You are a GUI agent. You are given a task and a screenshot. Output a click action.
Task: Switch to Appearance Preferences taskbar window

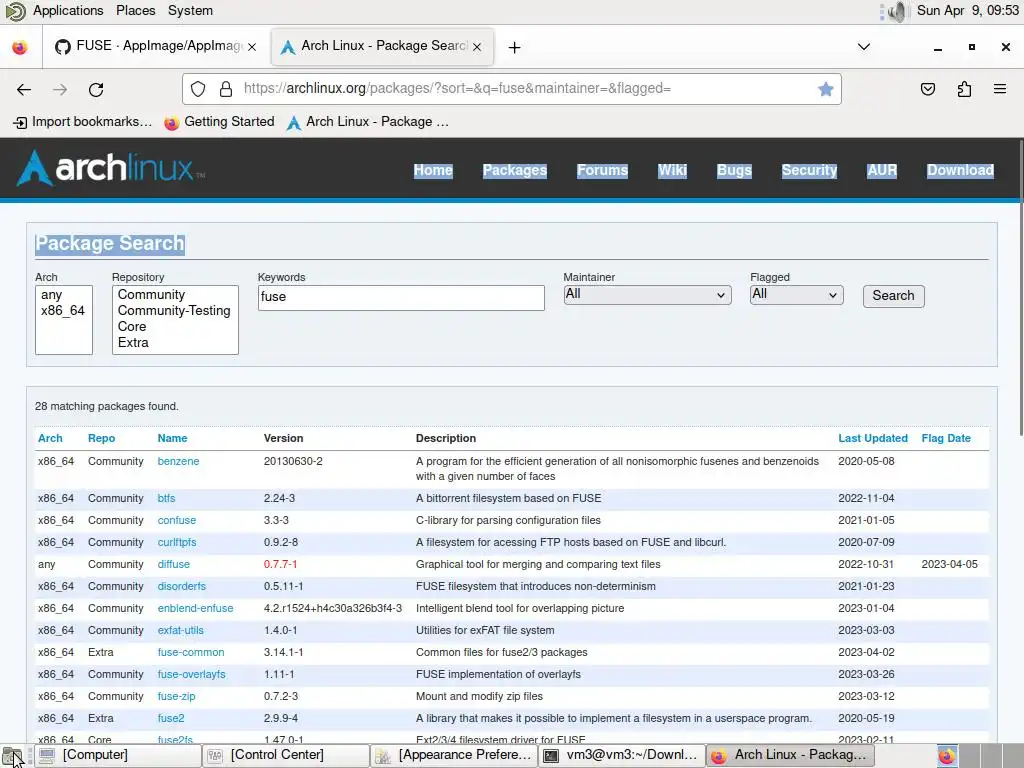pos(453,755)
